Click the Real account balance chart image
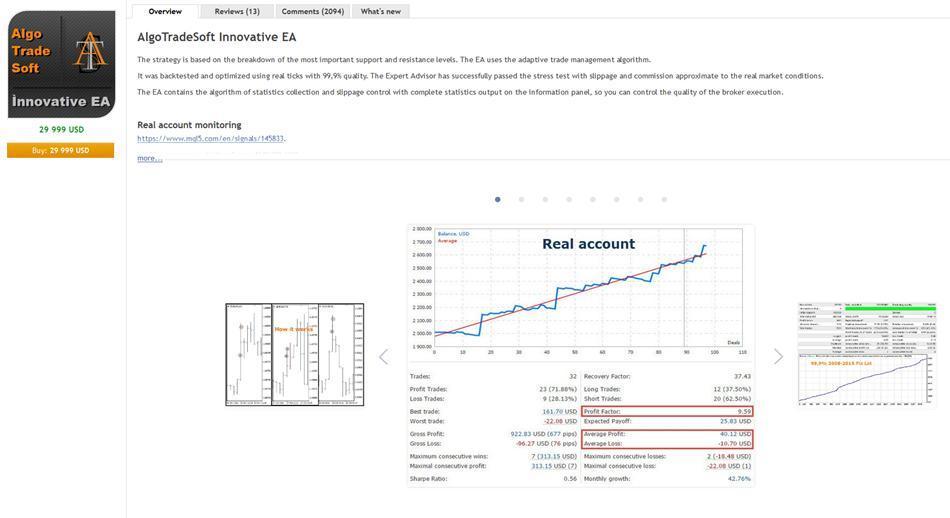Image resolution: width=950 pixels, height=518 pixels. [580, 290]
